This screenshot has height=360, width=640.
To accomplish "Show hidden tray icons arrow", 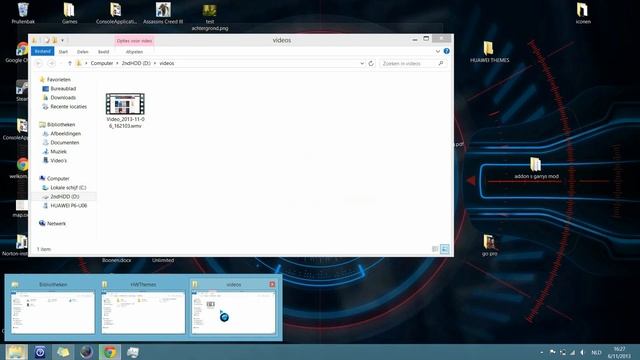I will coord(542,352).
